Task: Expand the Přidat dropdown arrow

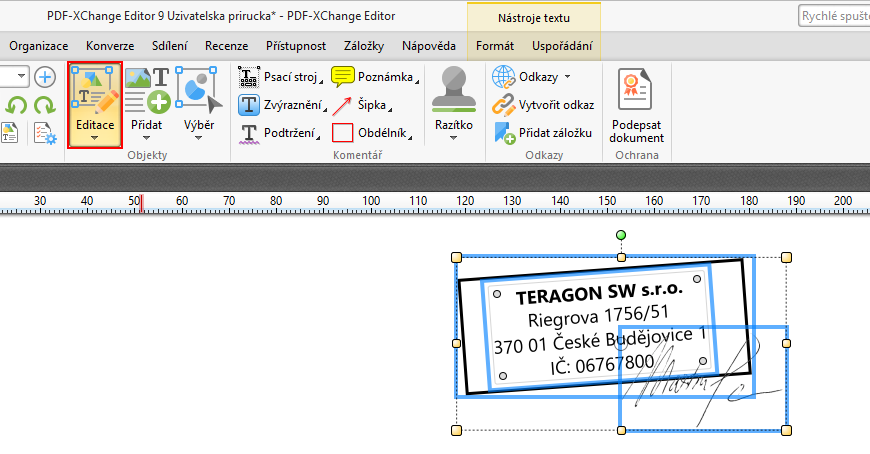Action: point(146,138)
